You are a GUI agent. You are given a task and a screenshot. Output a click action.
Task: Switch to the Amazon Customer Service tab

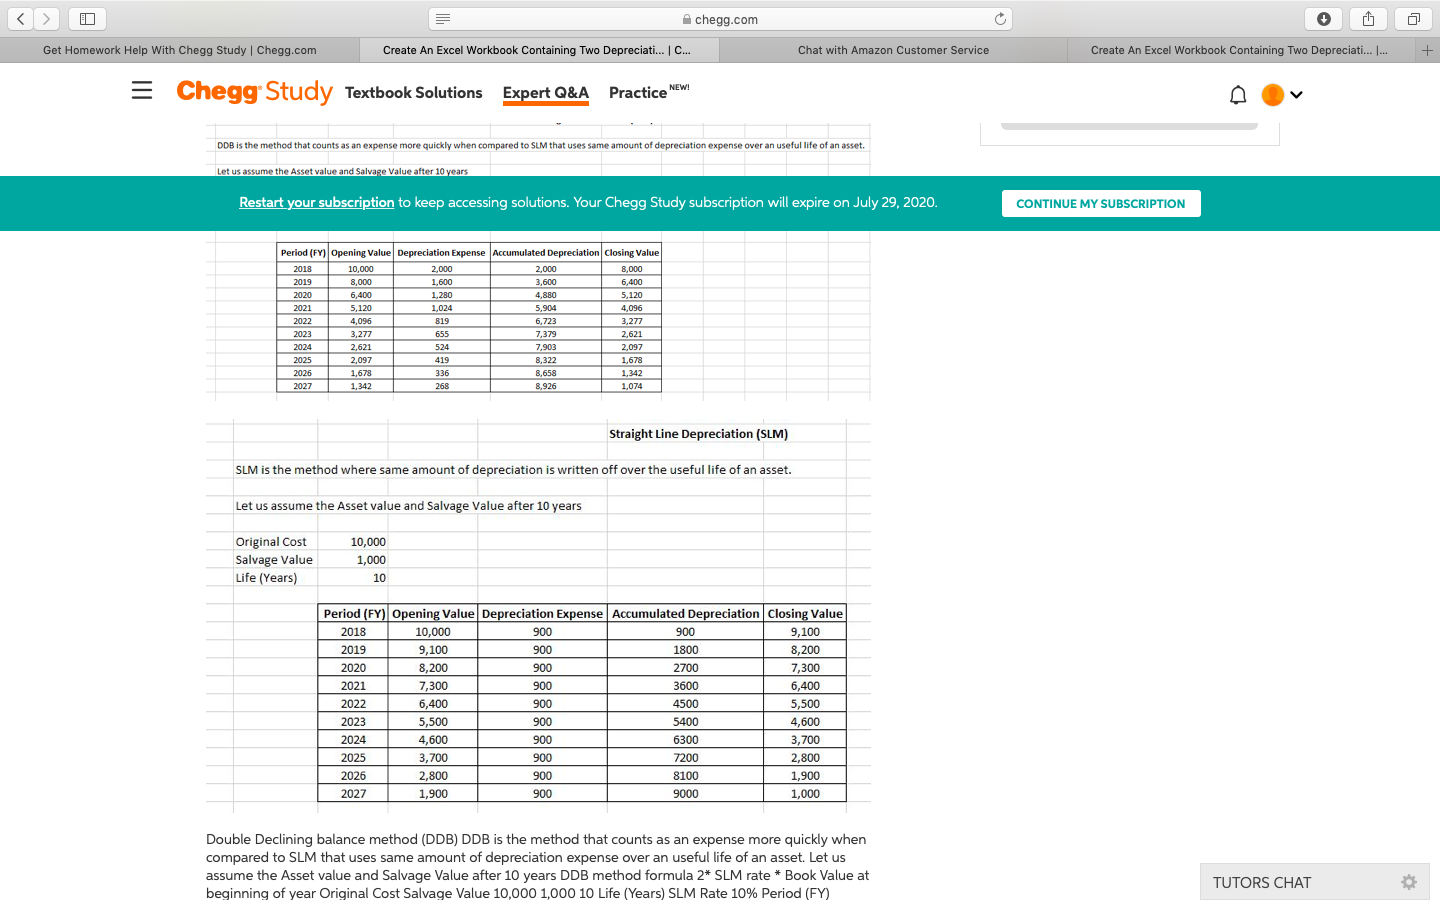click(893, 50)
